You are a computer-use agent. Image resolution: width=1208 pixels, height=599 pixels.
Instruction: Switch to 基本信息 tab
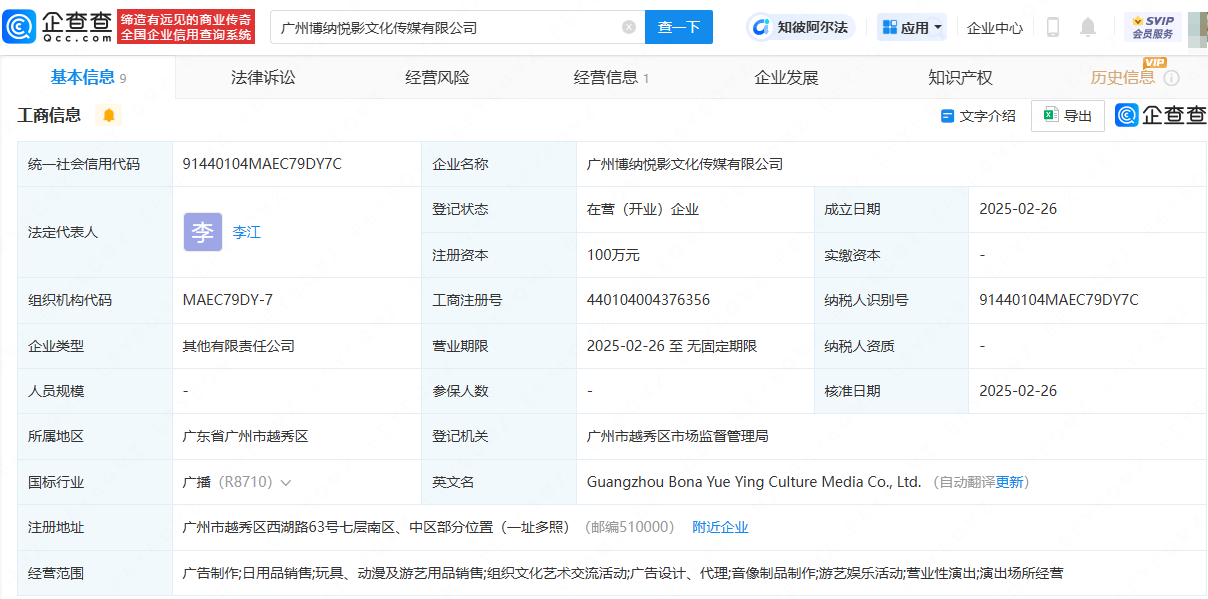point(88,77)
